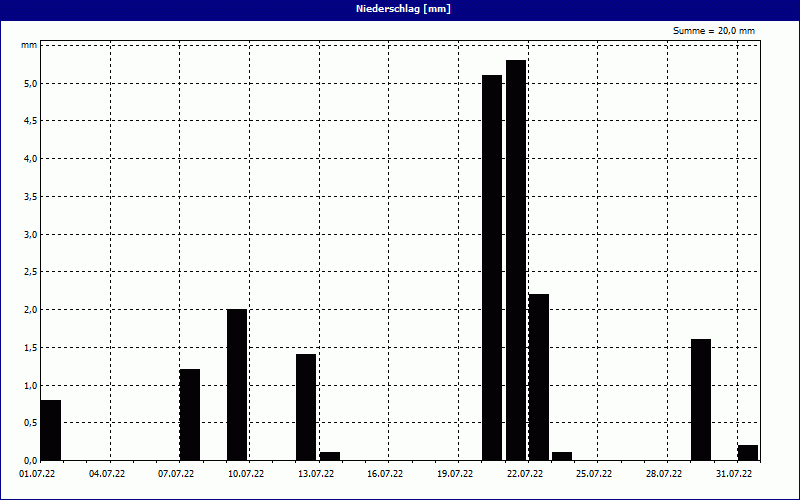This screenshot has width=800, height=500.
Task: Click the 19.07.22 x-axis date label
Action: (454, 474)
